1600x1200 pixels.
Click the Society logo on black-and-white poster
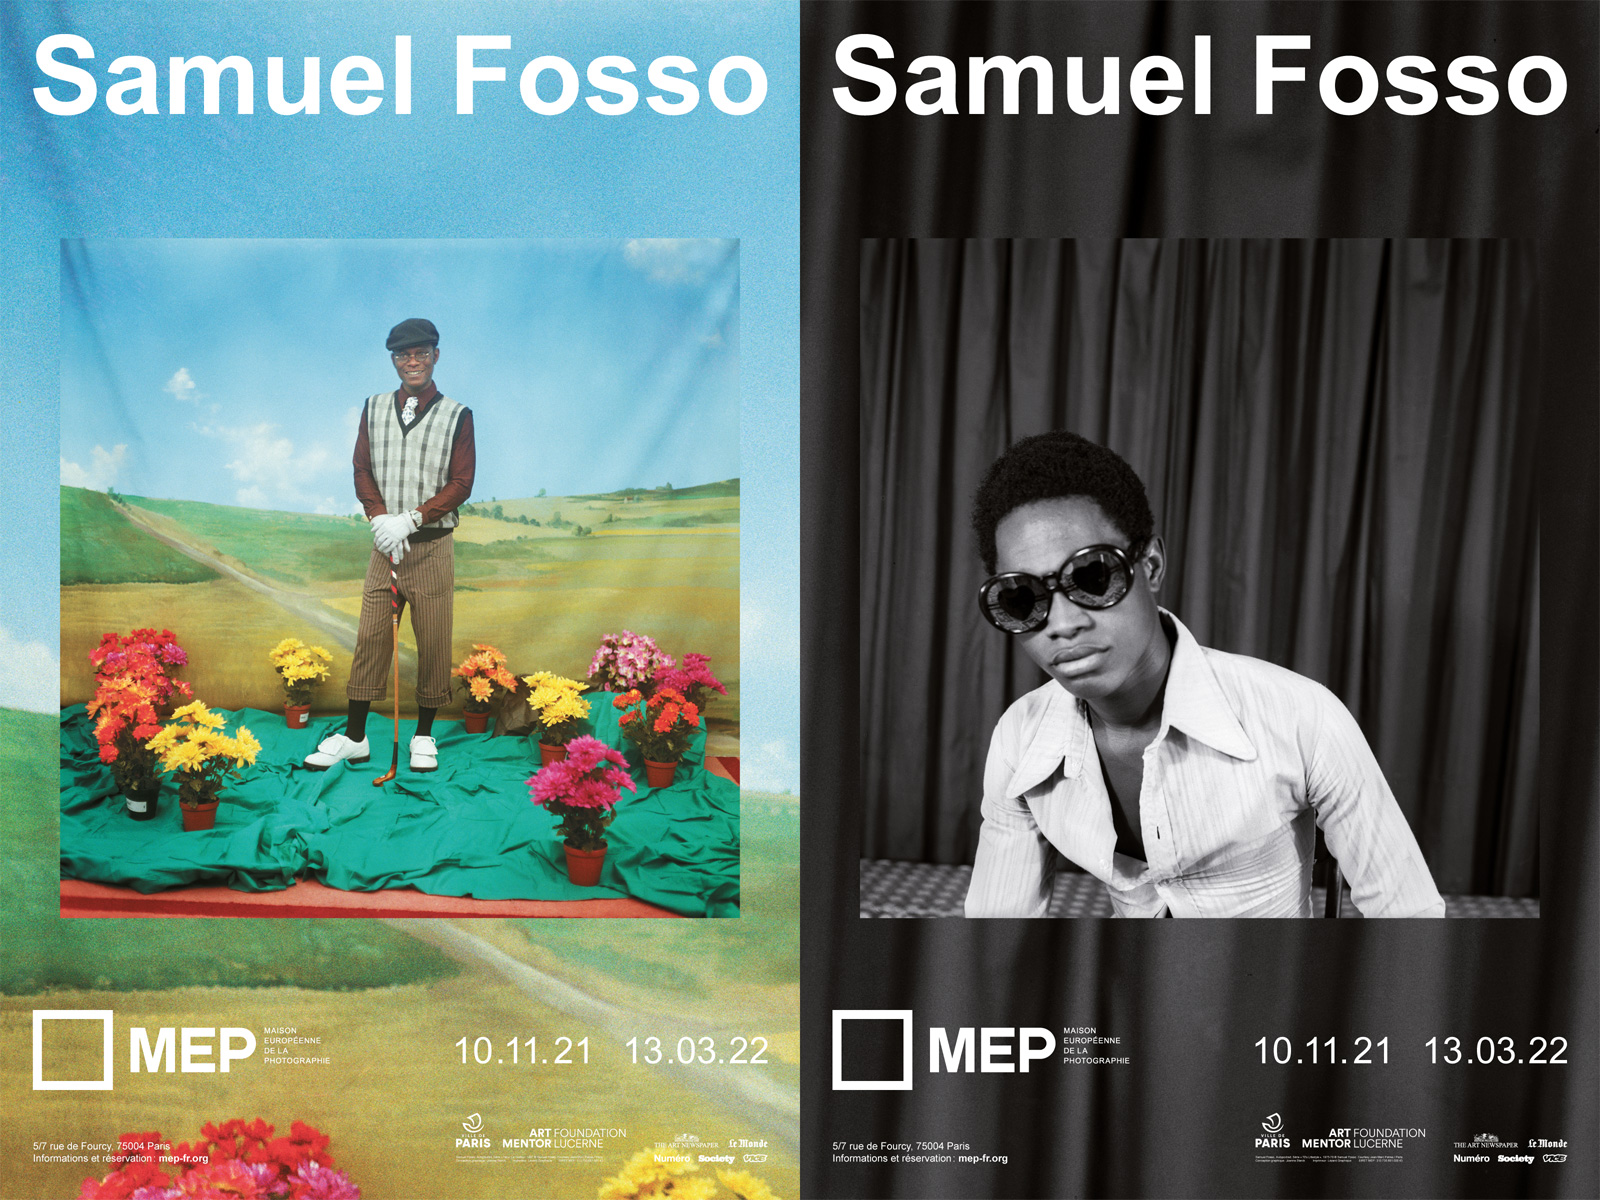1515,1158
